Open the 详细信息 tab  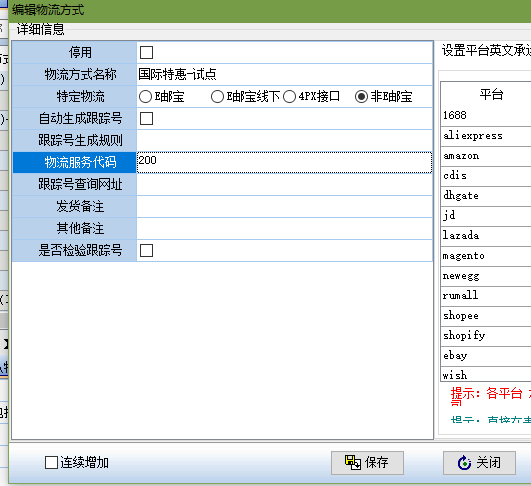coord(41,29)
